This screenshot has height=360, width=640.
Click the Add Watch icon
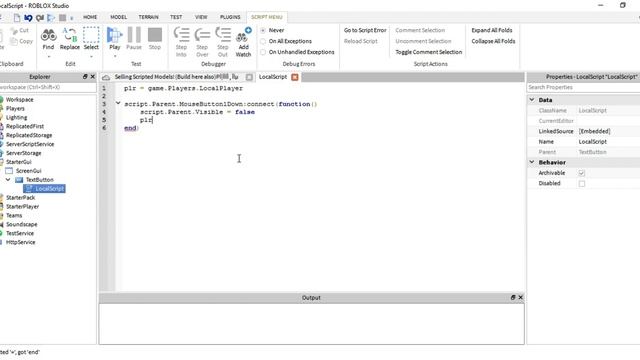point(244,35)
